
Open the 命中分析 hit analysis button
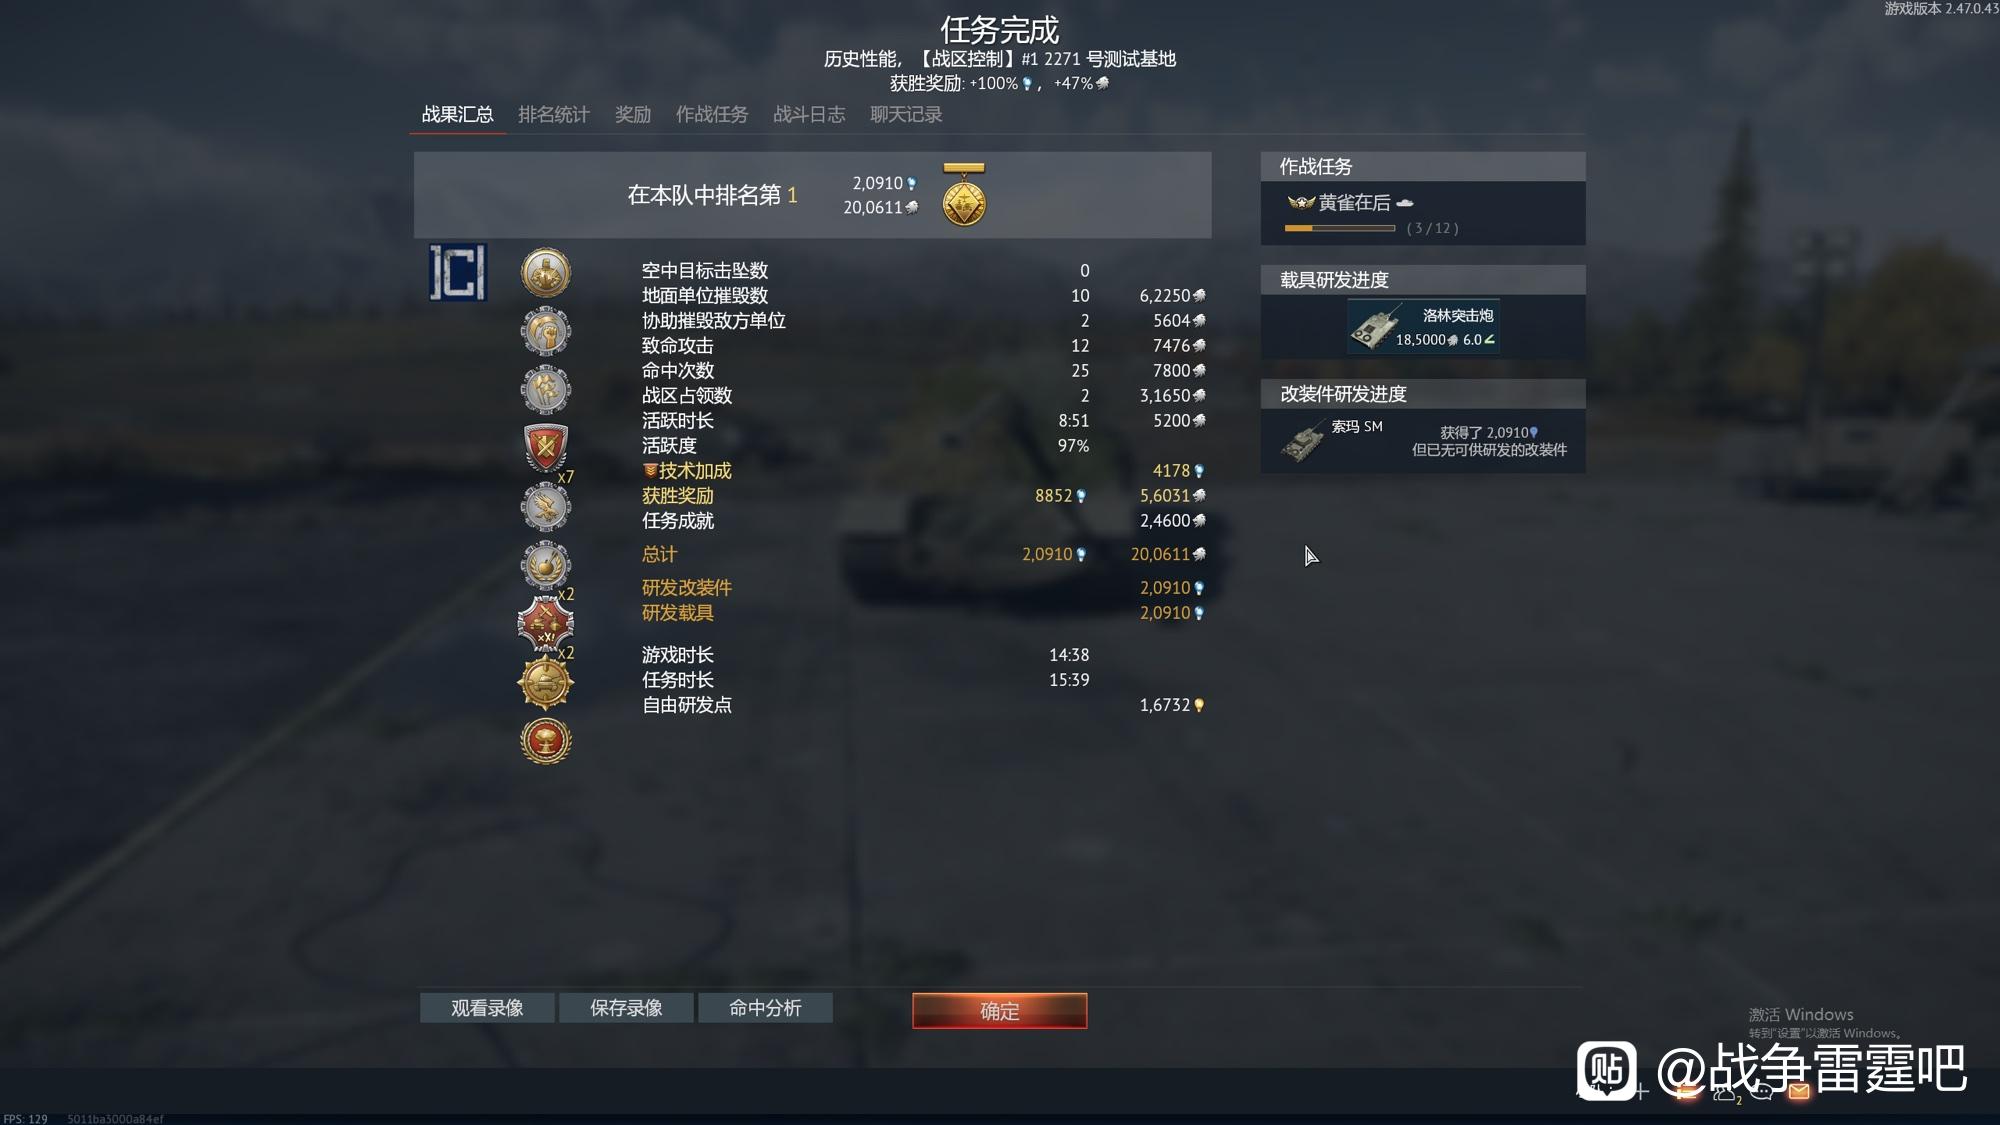(765, 1008)
